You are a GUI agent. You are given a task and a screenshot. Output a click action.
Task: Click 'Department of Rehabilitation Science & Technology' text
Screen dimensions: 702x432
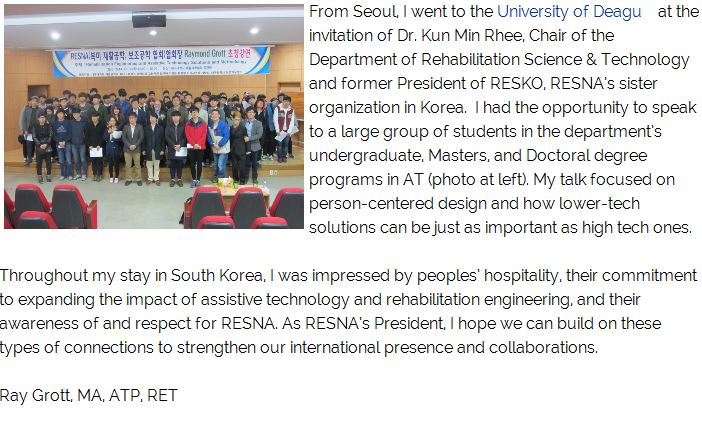(x=499, y=60)
